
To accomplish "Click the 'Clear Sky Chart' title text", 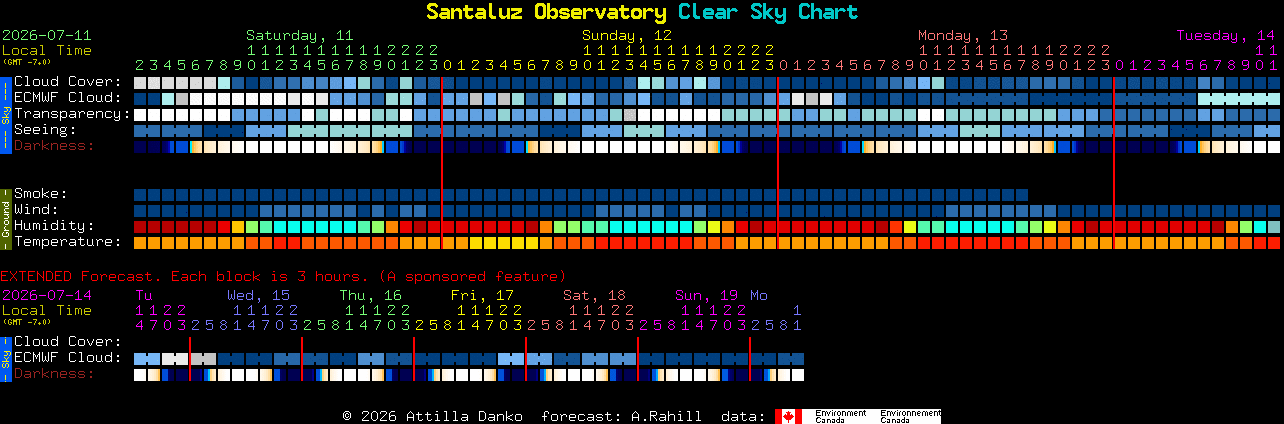I will (x=767, y=12).
